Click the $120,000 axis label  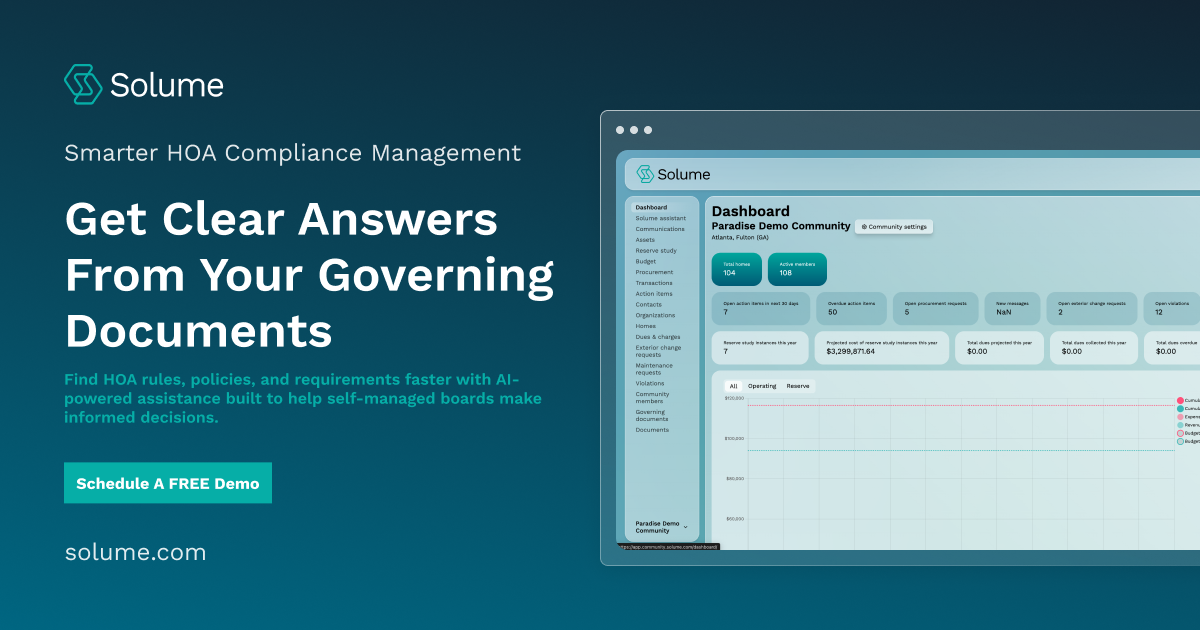tap(734, 398)
